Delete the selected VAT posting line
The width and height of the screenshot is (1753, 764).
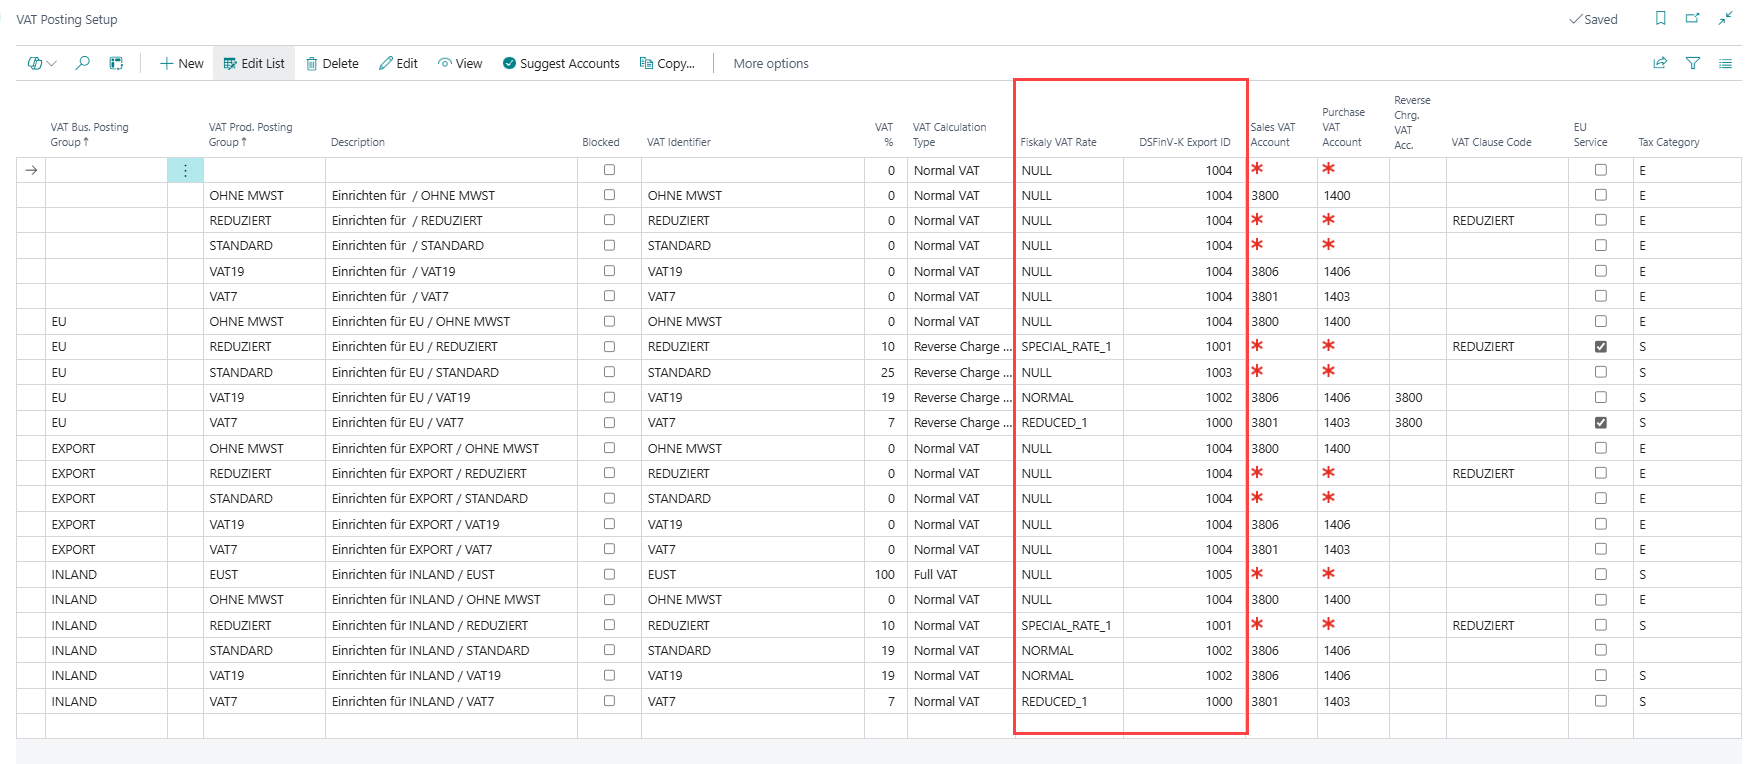(x=332, y=63)
